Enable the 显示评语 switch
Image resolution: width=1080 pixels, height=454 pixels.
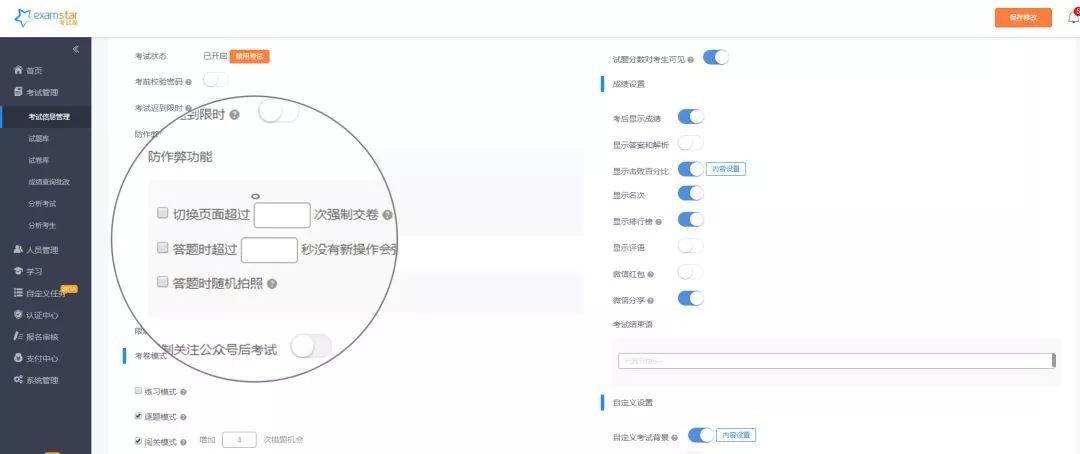691,246
